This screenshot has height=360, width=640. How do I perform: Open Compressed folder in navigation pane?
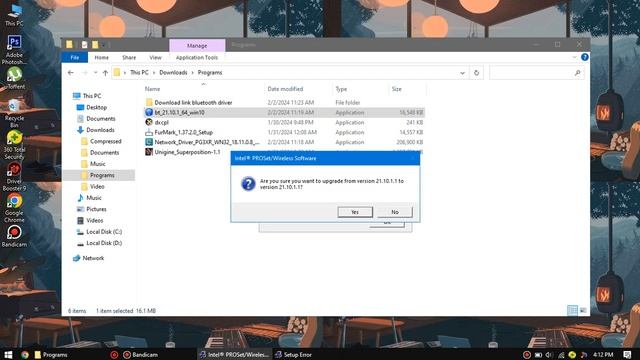tap(105, 141)
